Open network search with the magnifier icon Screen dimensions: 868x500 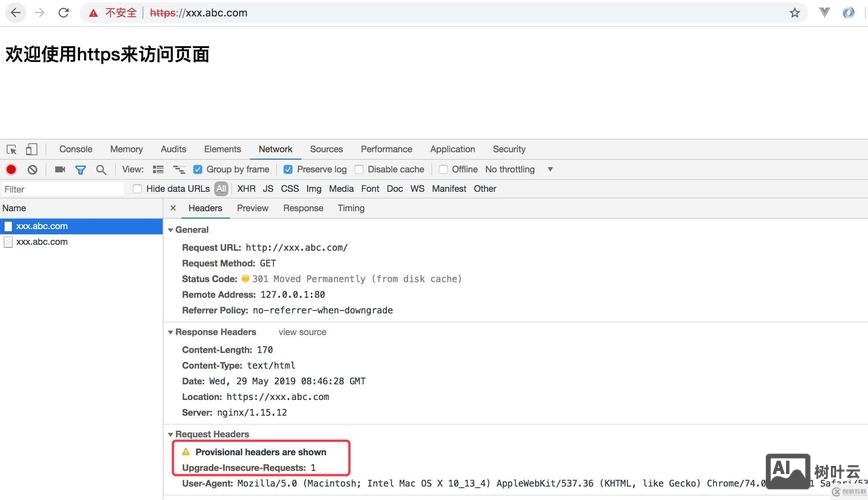tap(101, 170)
